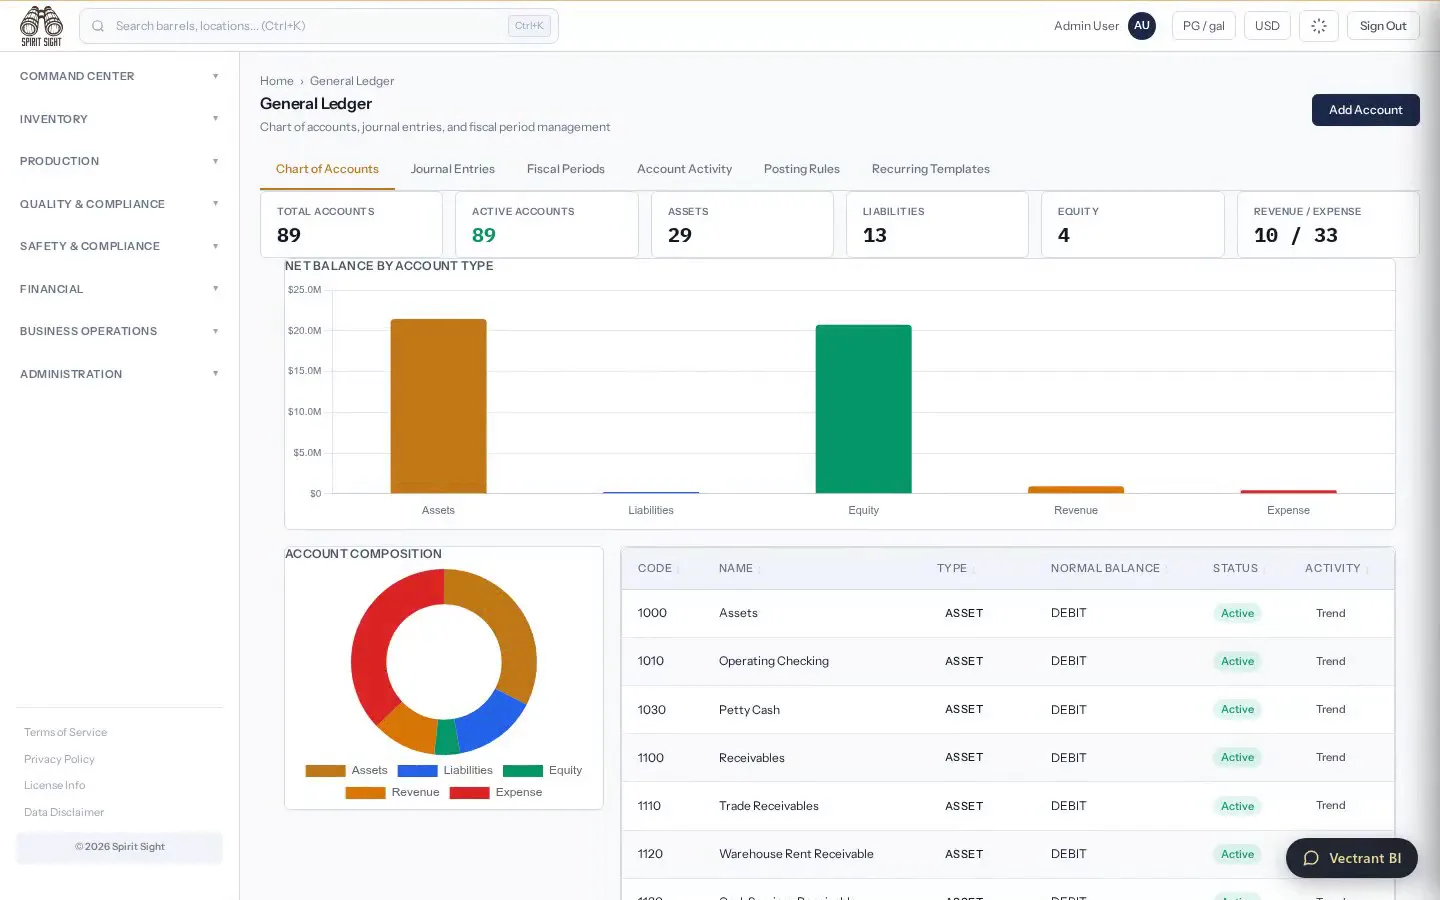Click the Petty Cash account name
This screenshot has width=1440, height=900.
click(749, 710)
